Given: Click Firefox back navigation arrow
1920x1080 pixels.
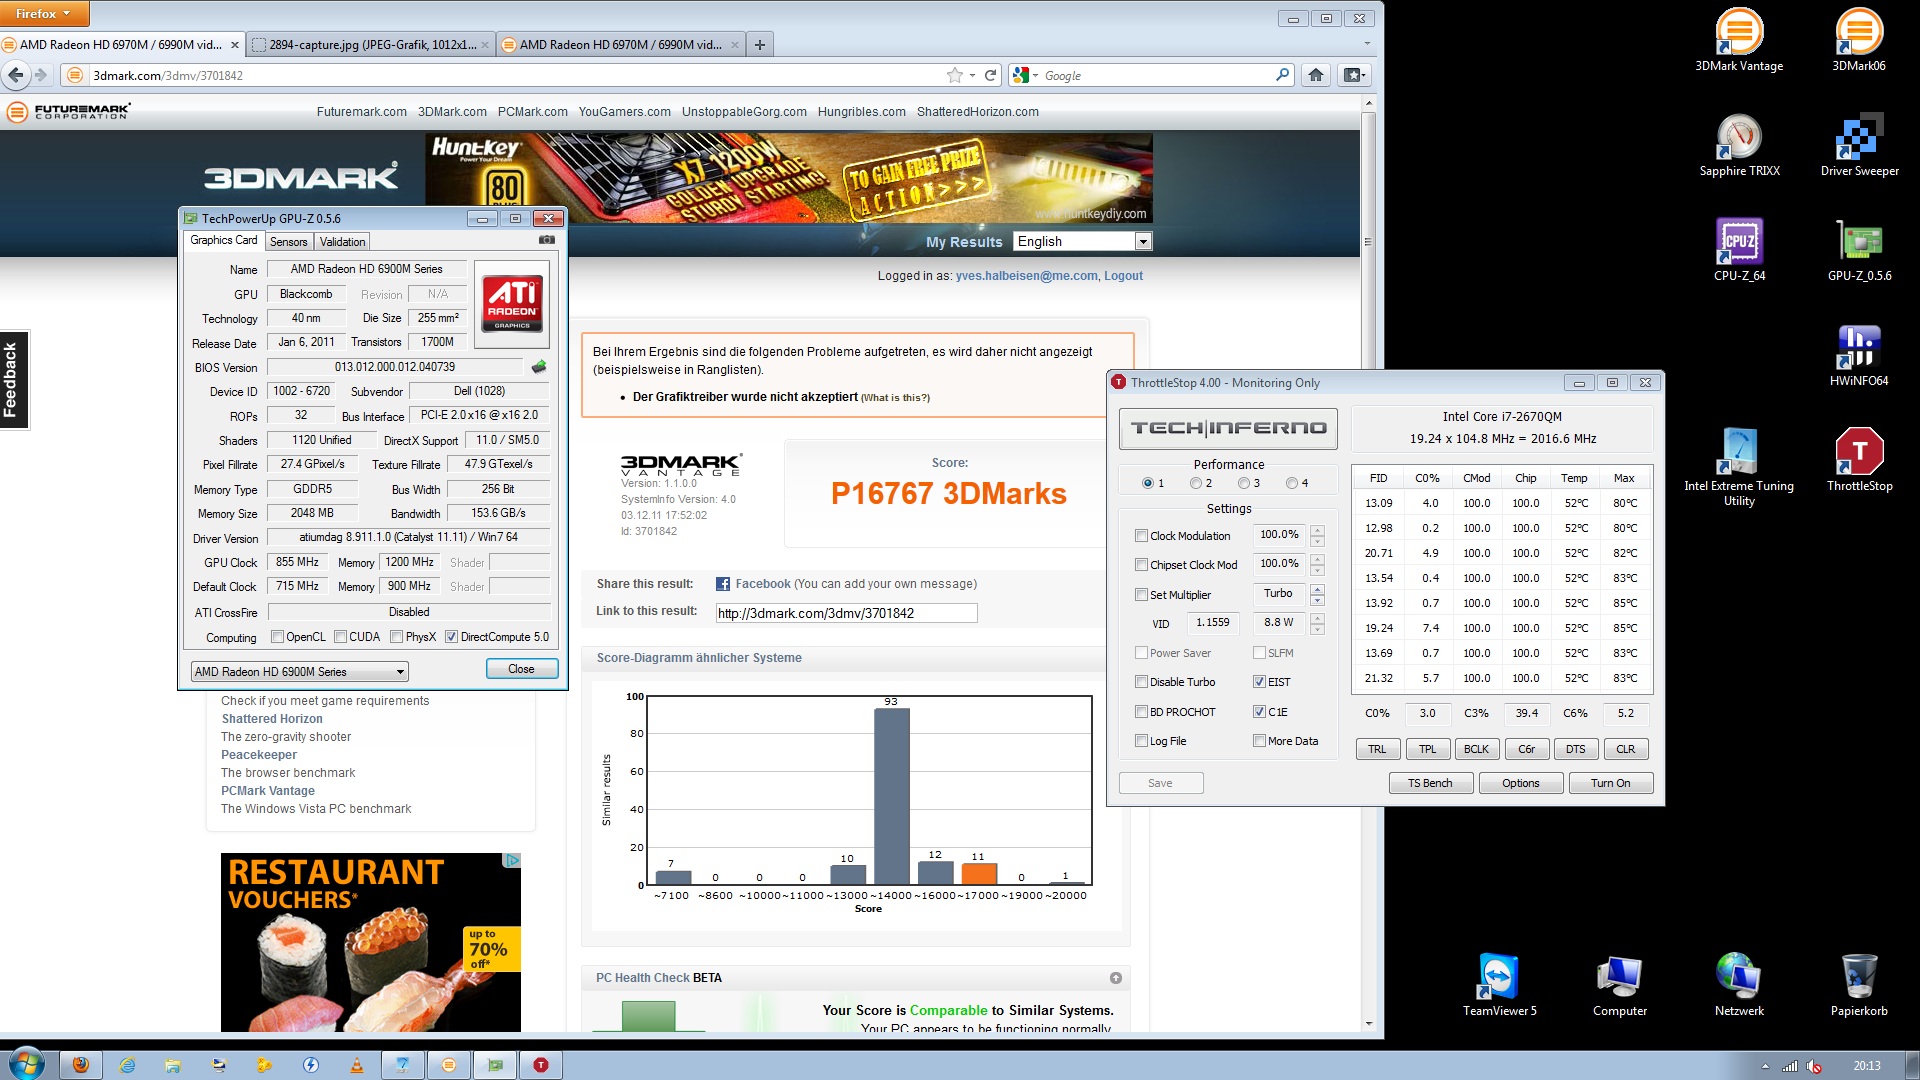Looking at the screenshot, I should [x=16, y=75].
